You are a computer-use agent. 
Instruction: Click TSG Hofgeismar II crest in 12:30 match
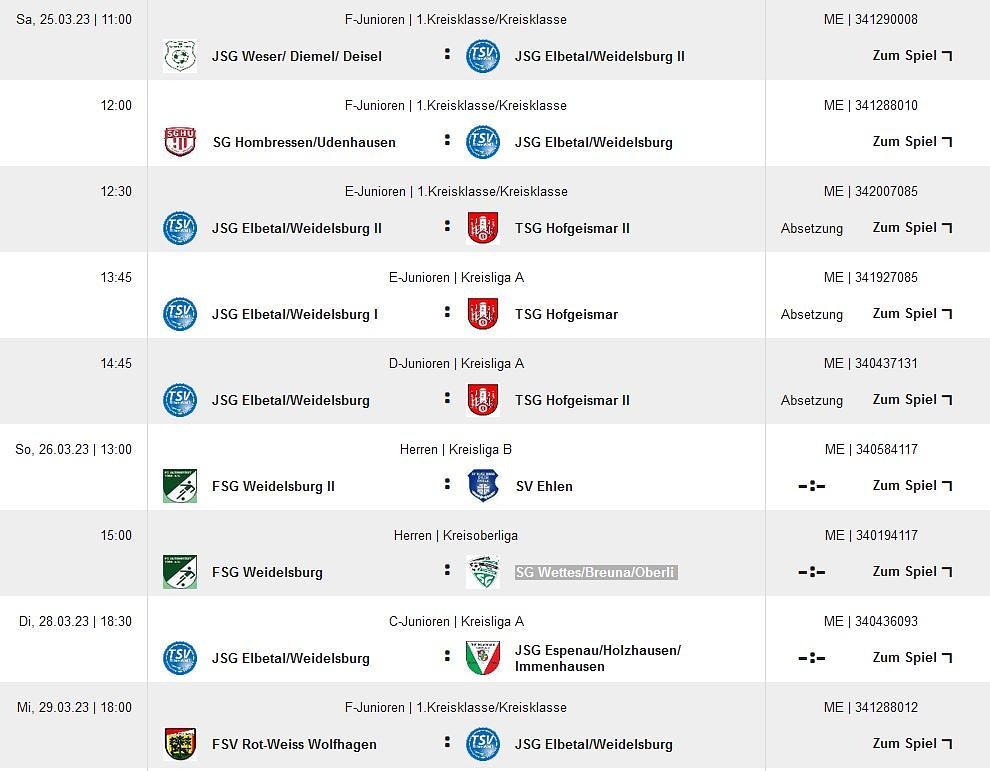point(483,228)
